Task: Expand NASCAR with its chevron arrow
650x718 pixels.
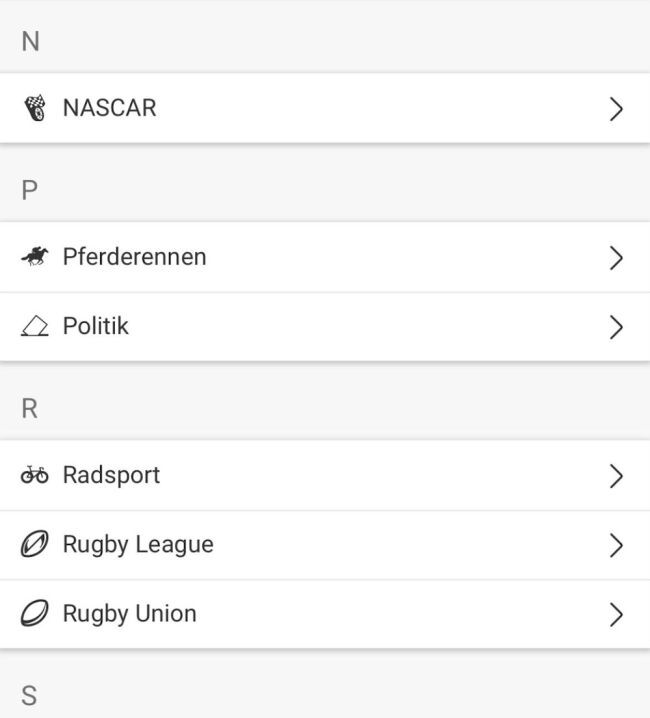Action: click(616, 109)
